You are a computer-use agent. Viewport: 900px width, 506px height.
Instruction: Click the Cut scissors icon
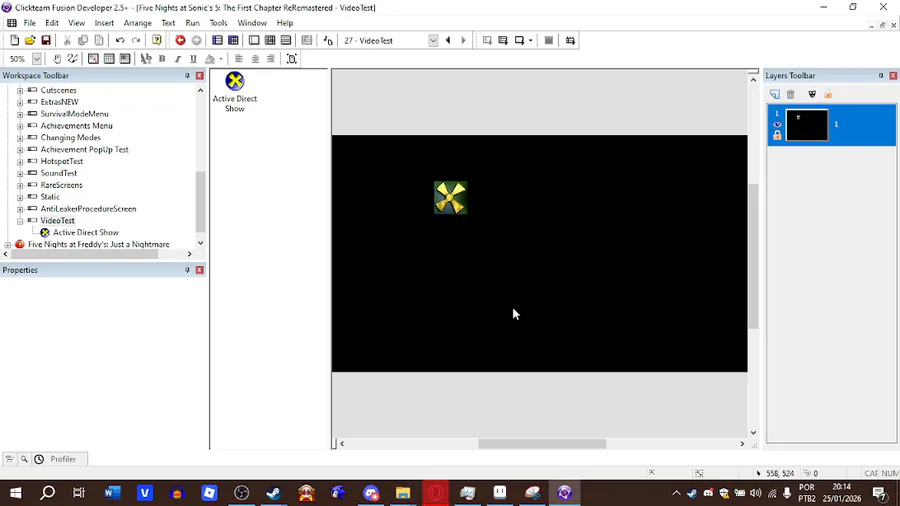67,40
